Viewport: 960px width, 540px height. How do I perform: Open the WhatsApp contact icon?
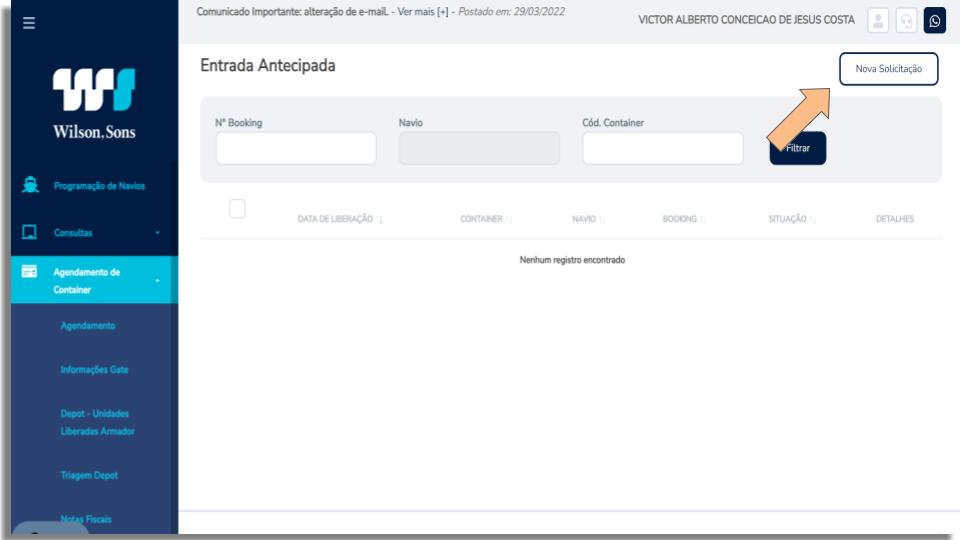tap(934, 20)
